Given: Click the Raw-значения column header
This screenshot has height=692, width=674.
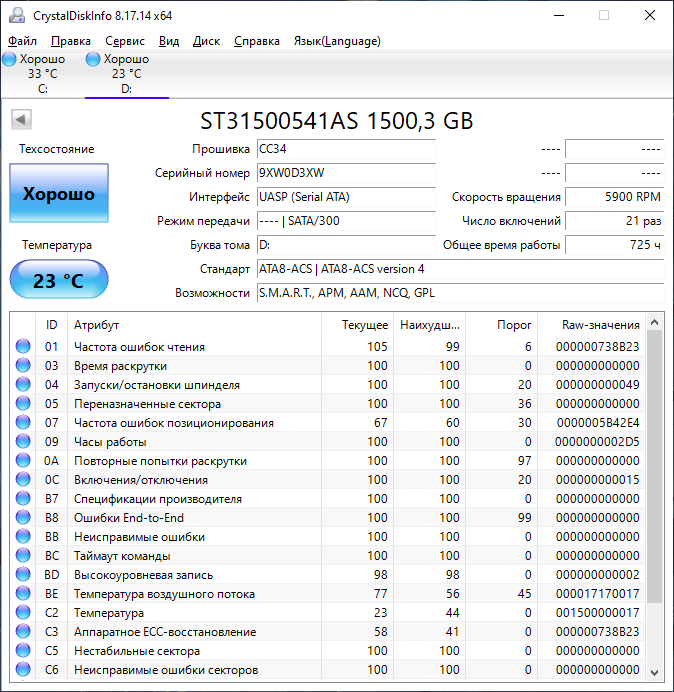Looking at the screenshot, I should point(601,325).
